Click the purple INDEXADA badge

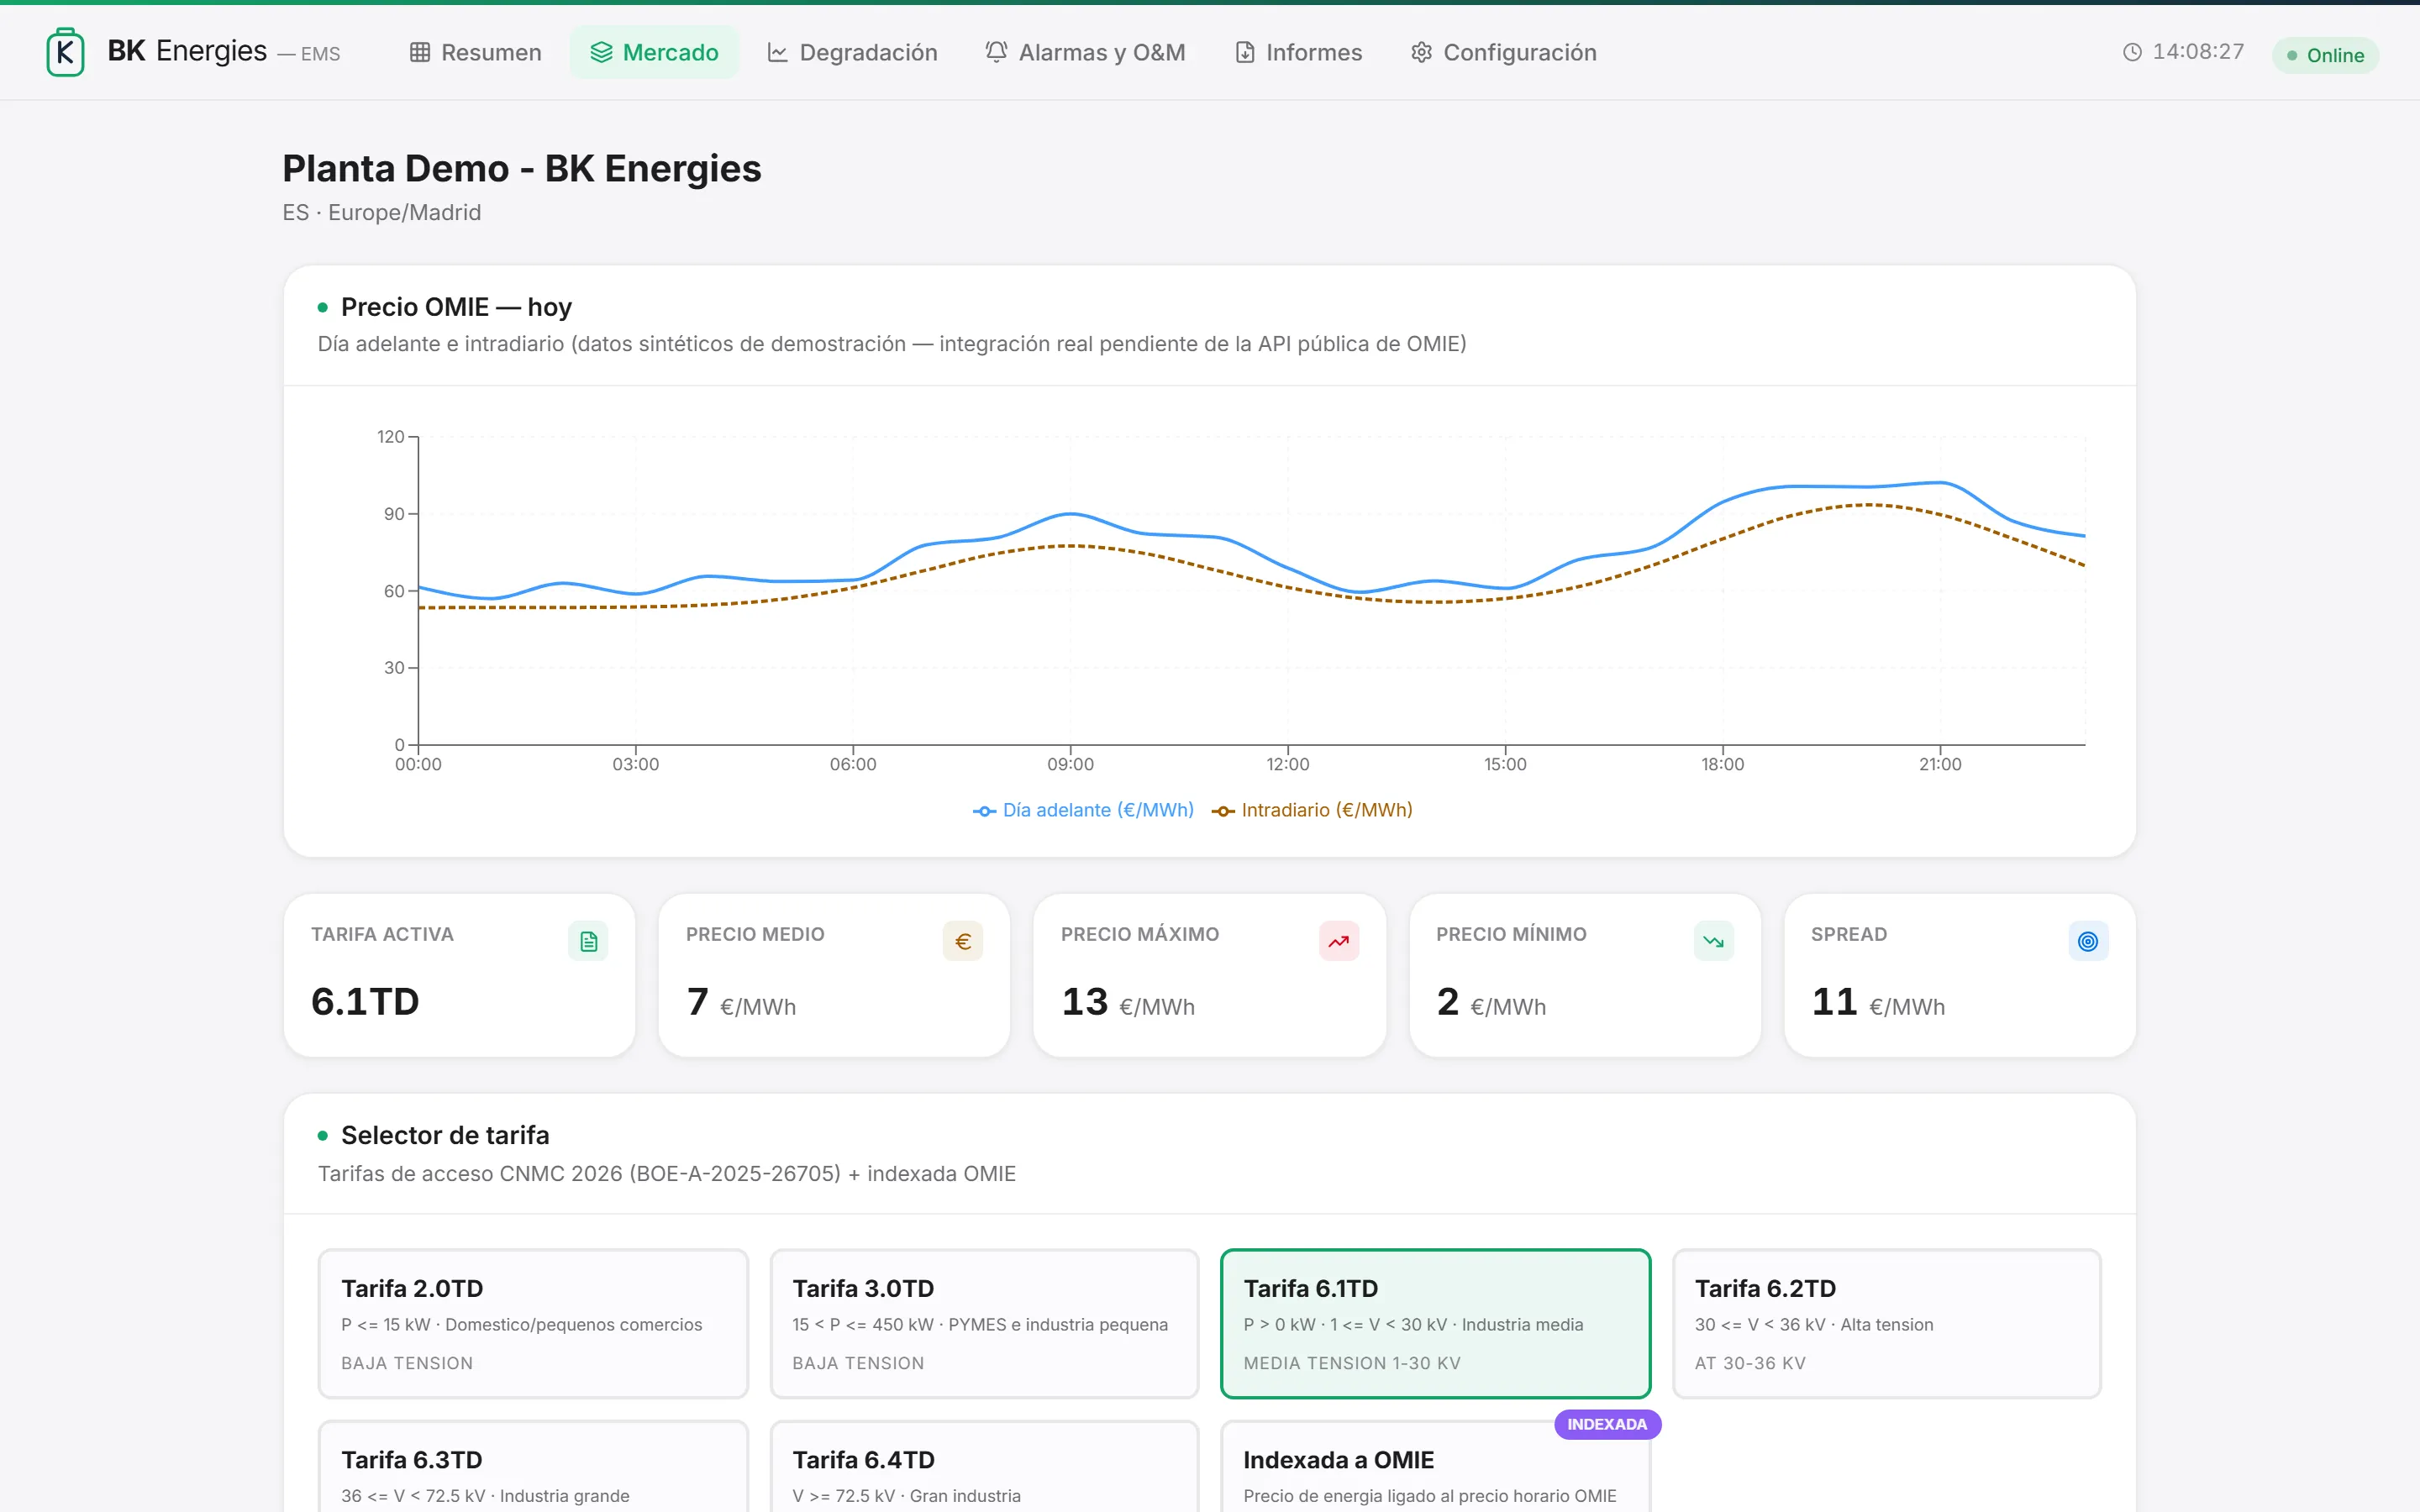point(1607,1424)
